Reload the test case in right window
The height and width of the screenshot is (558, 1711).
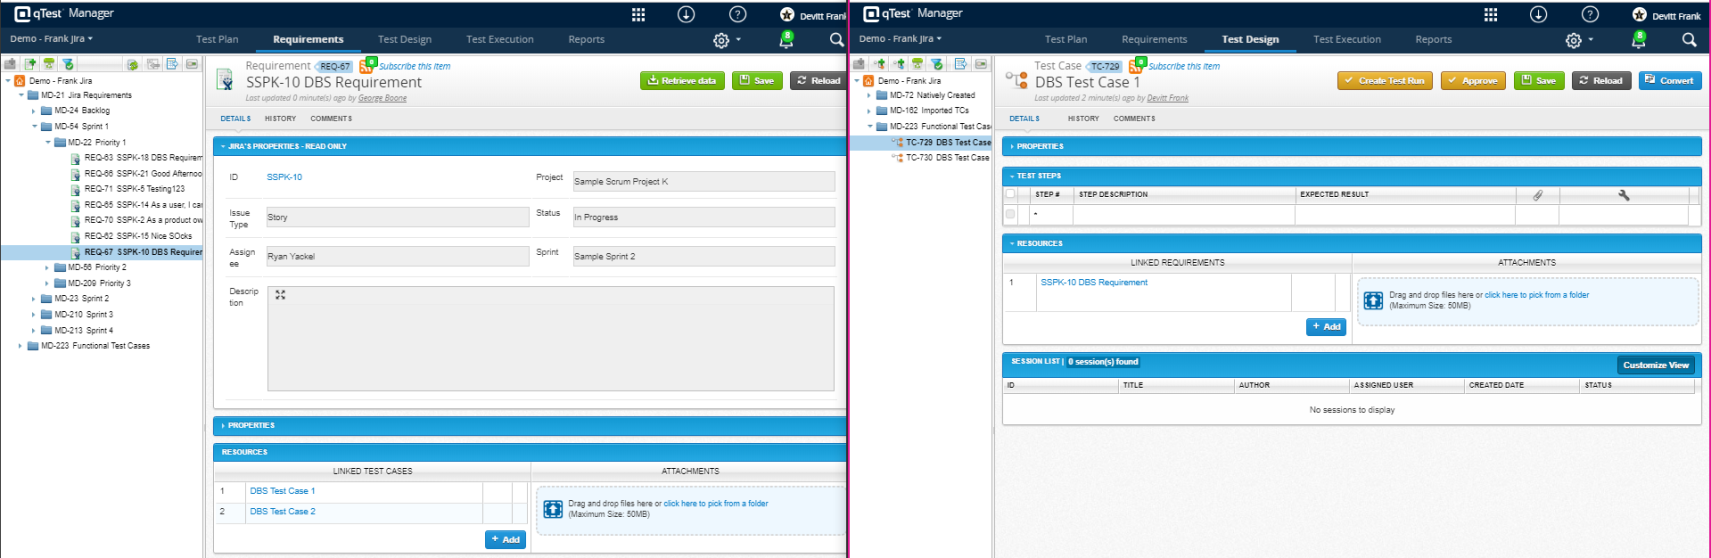click(1601, 81)
